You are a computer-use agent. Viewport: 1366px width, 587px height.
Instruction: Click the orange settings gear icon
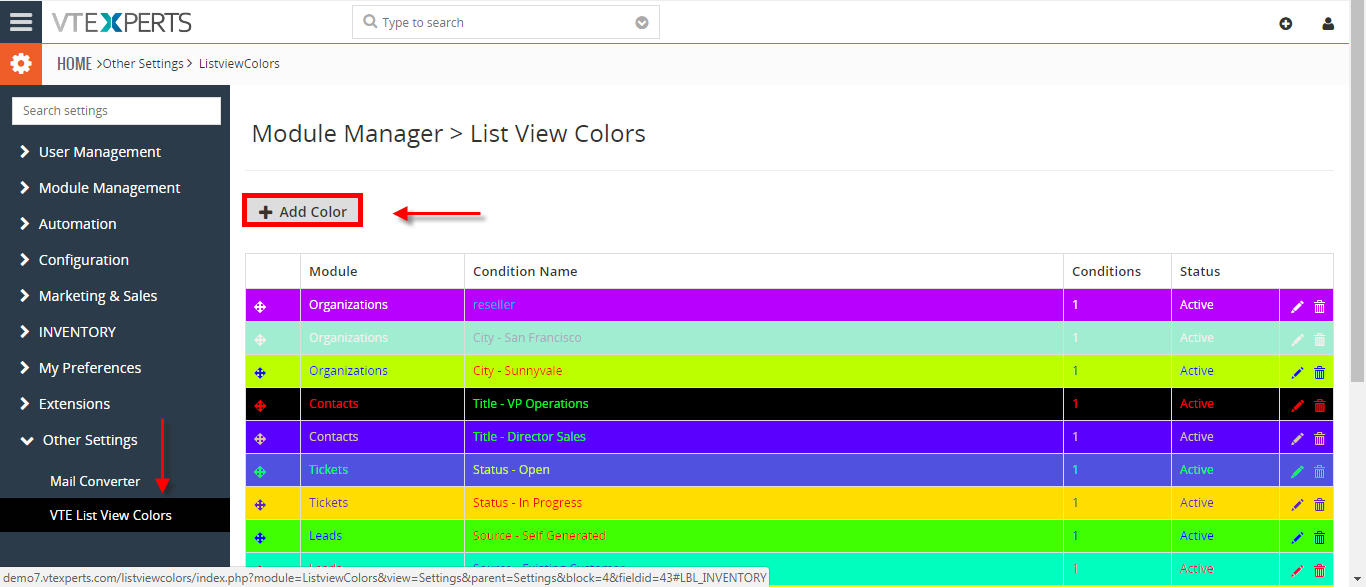click(21, 64)
